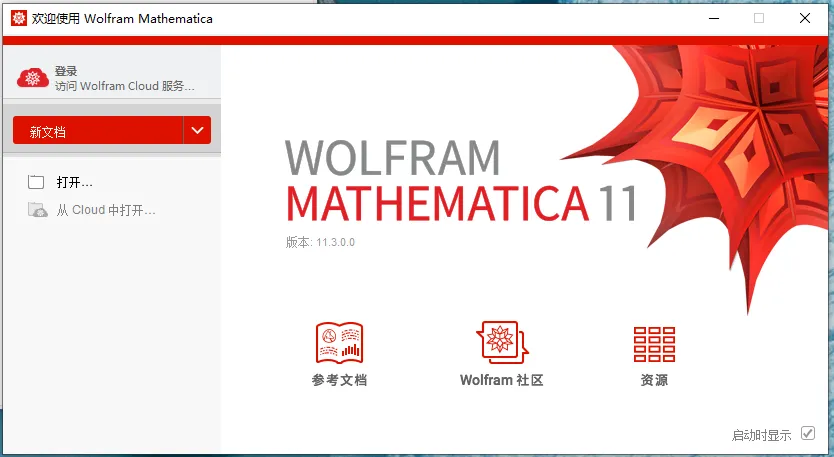Open the 参考文档 documentation book icon
The height and width of the screenshot is (457, 834).
(x=339, y=343)
